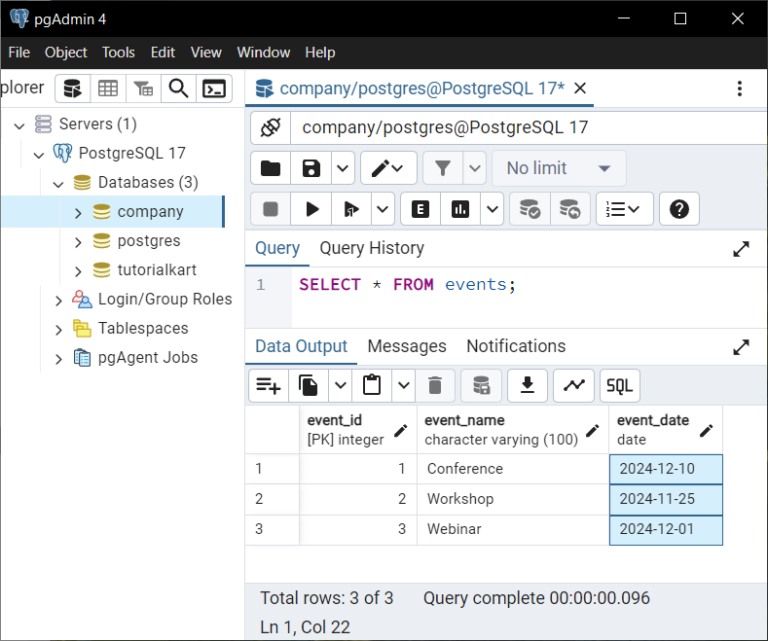The width and height of the screenshot is (768, 641).
Task: Click the Rollback transaction icon
Action: point(570,209)
